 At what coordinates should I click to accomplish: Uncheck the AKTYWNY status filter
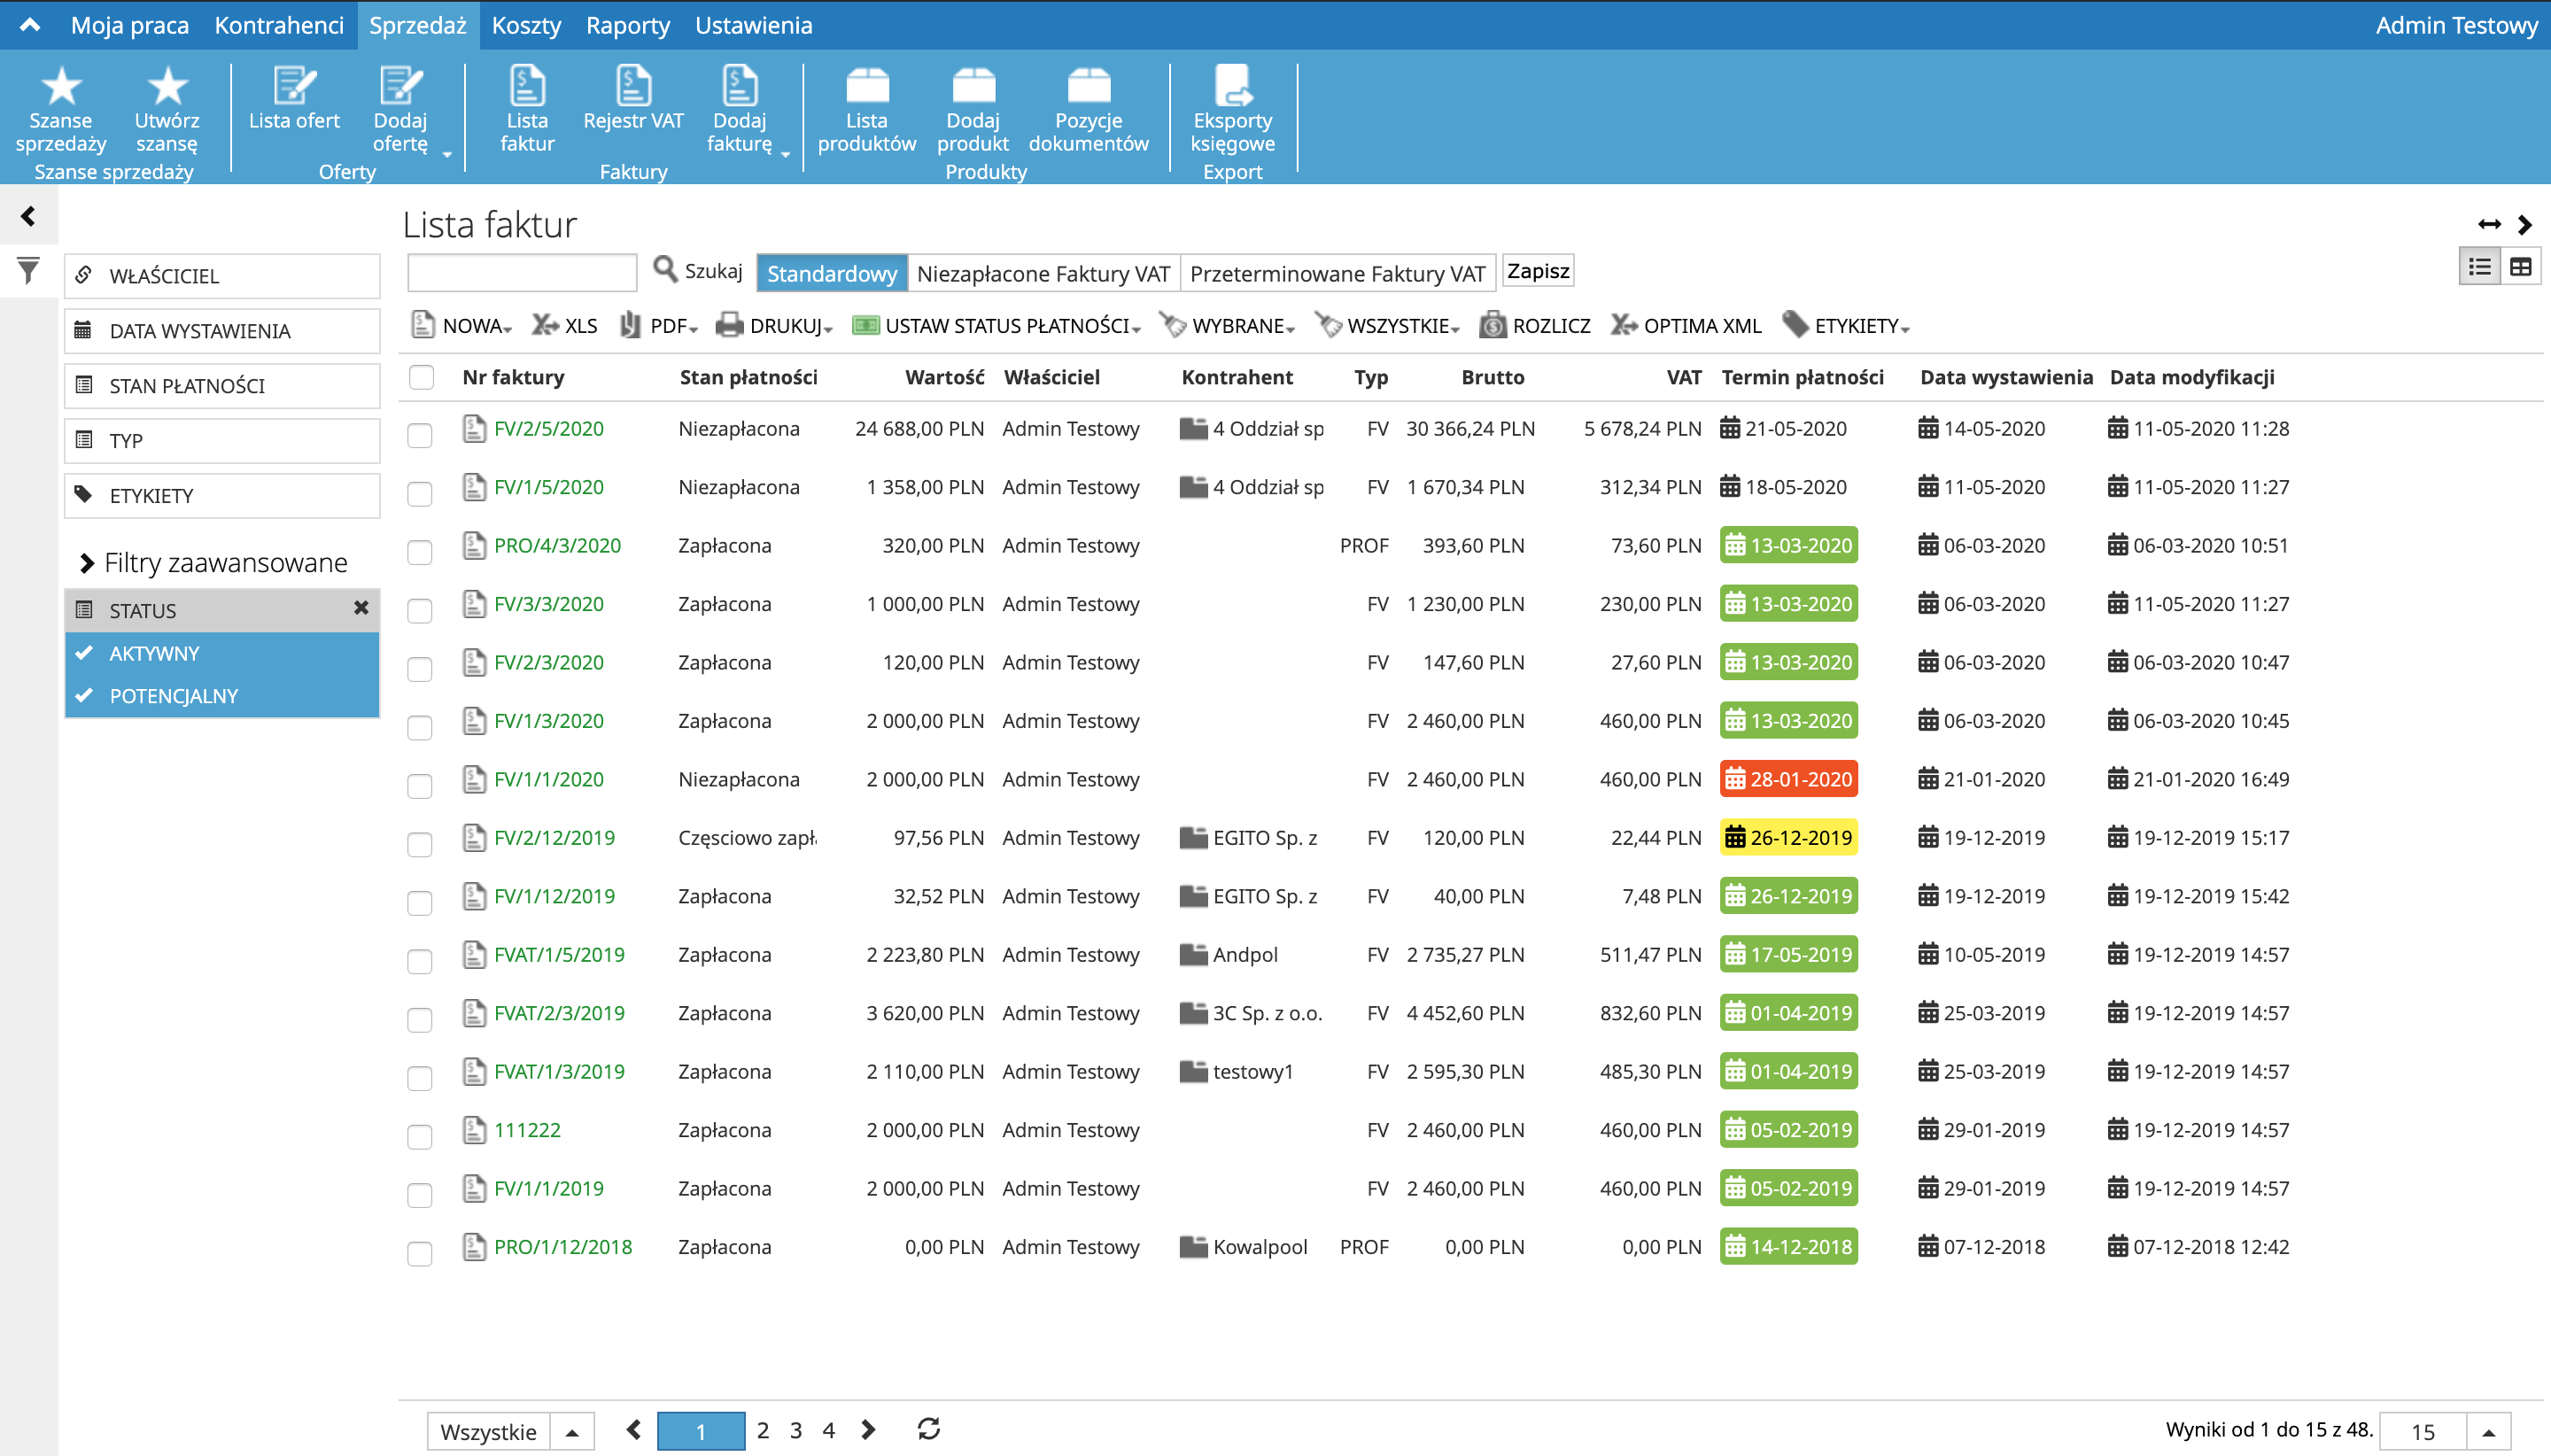pos(222,653)
